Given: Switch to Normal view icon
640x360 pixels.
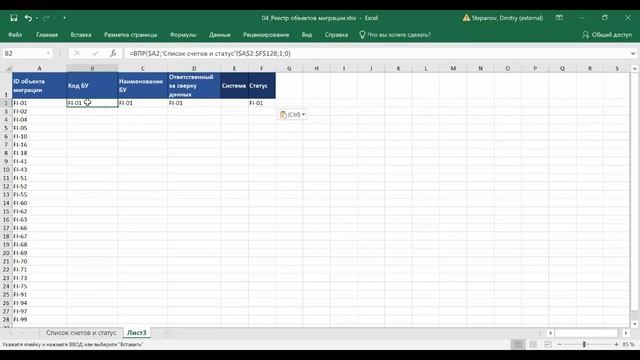Looking at the screenshot, I should [518, 344].
